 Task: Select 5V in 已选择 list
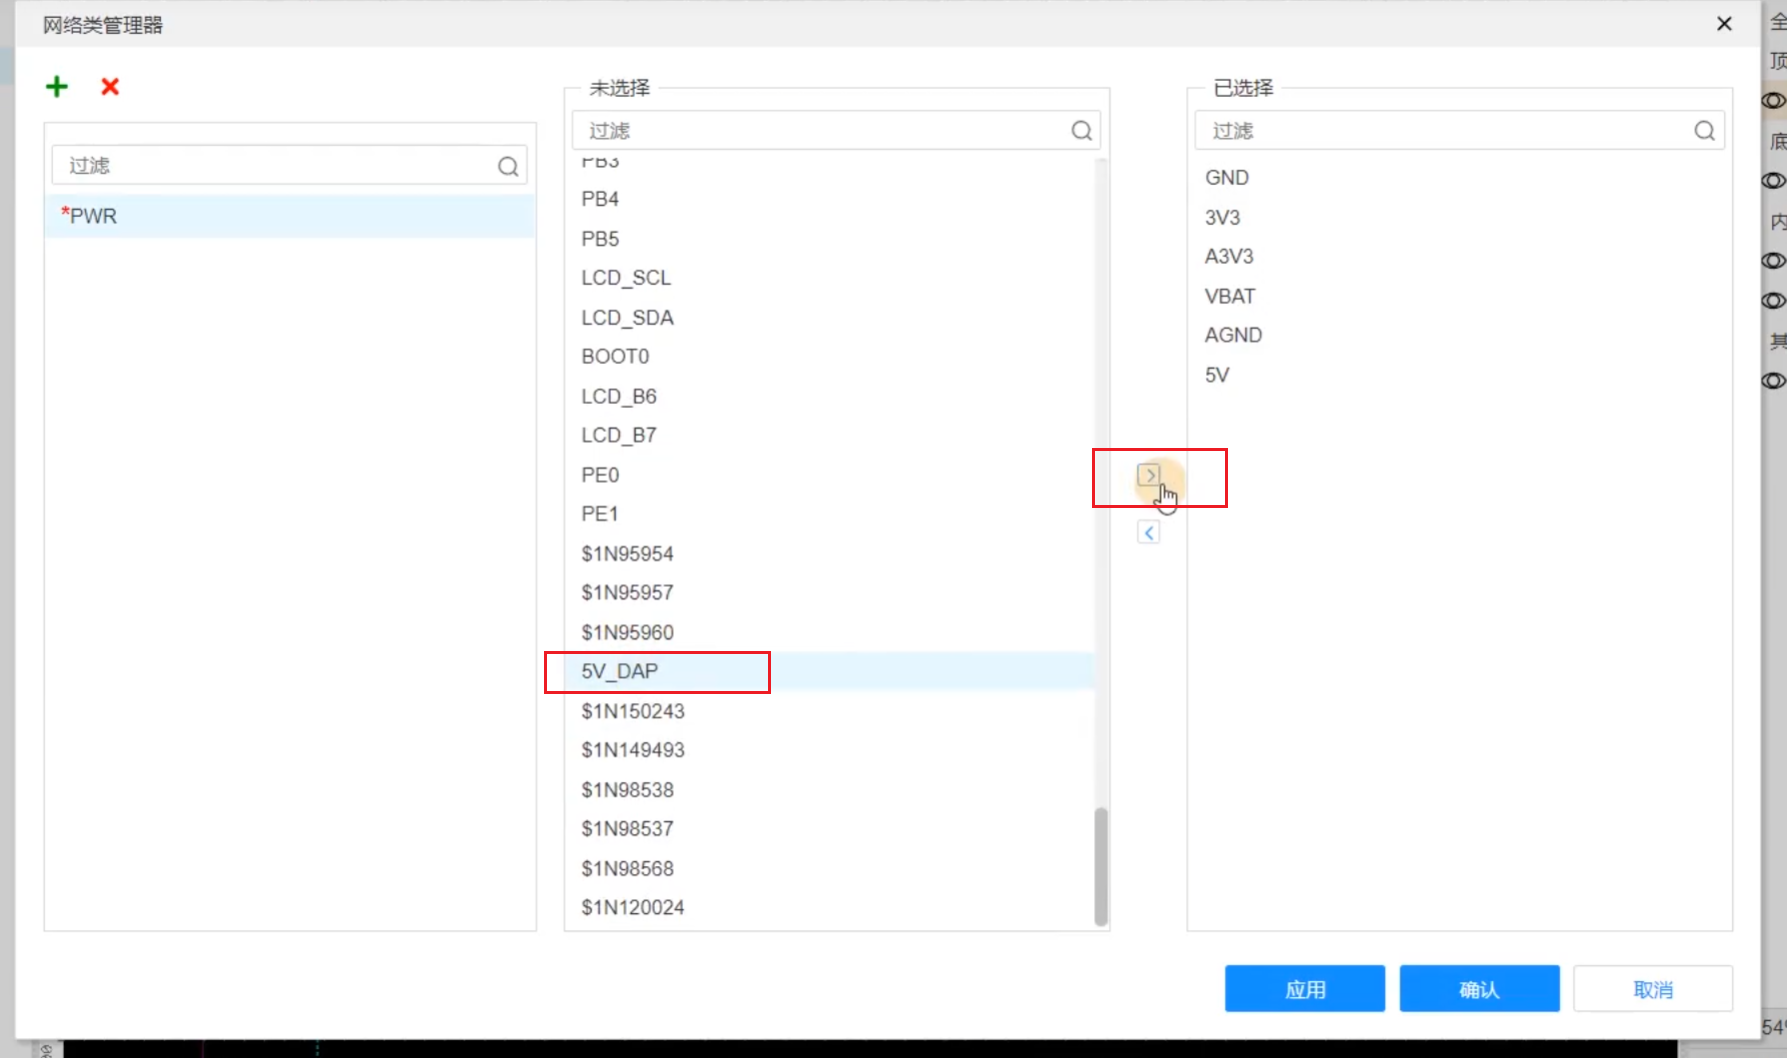[1459, 376]
